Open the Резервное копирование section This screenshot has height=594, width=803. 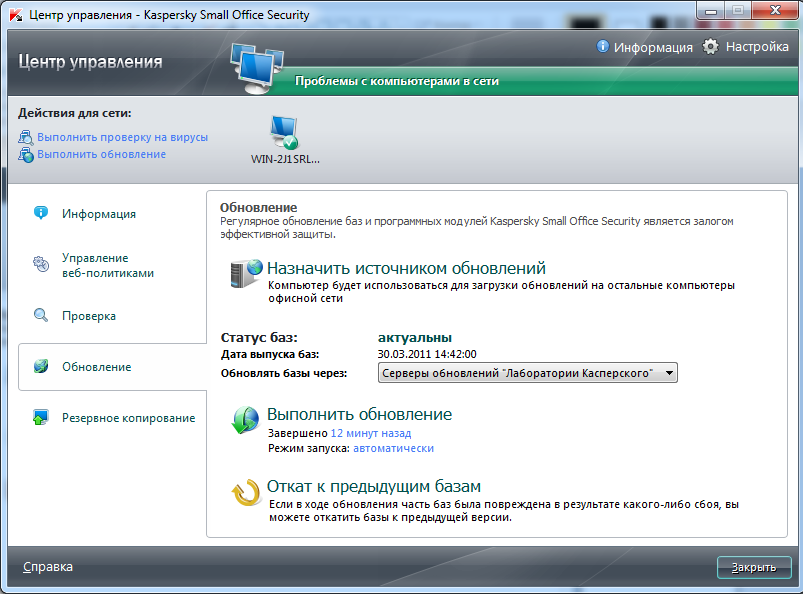pyautogui.click(x=129, y=418)
